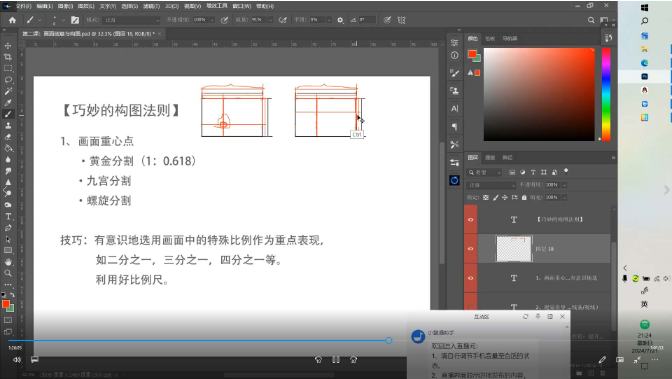Viewport: 672px width, 379px height.
Task: Toggle lock position icon in Layers panel
Action: click(x=505, y=198)
